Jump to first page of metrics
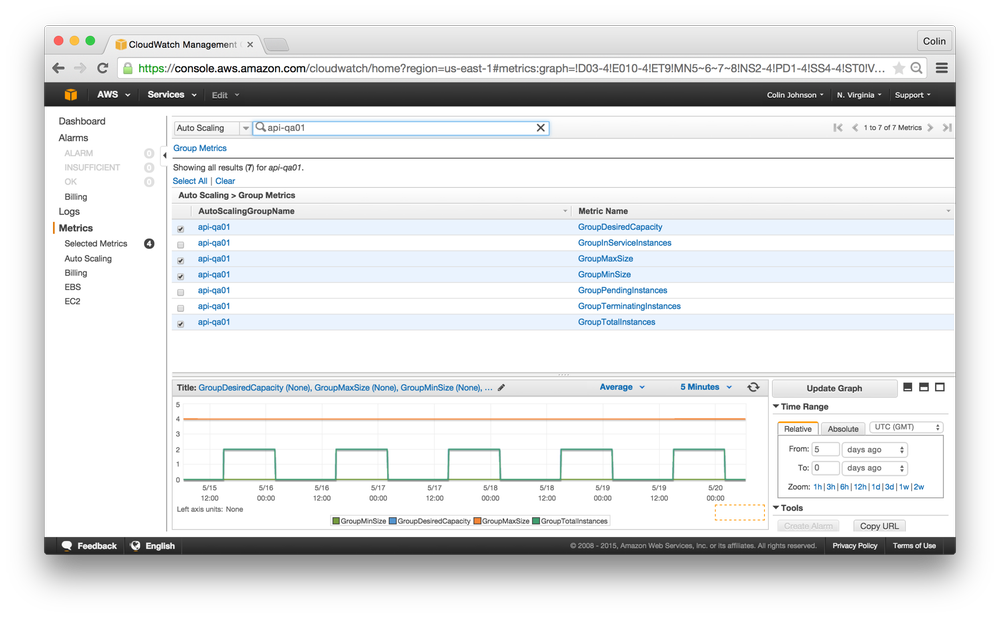The height and width of the screenshot is (618, 1000). pyautogui.click(x=838, y=128)
